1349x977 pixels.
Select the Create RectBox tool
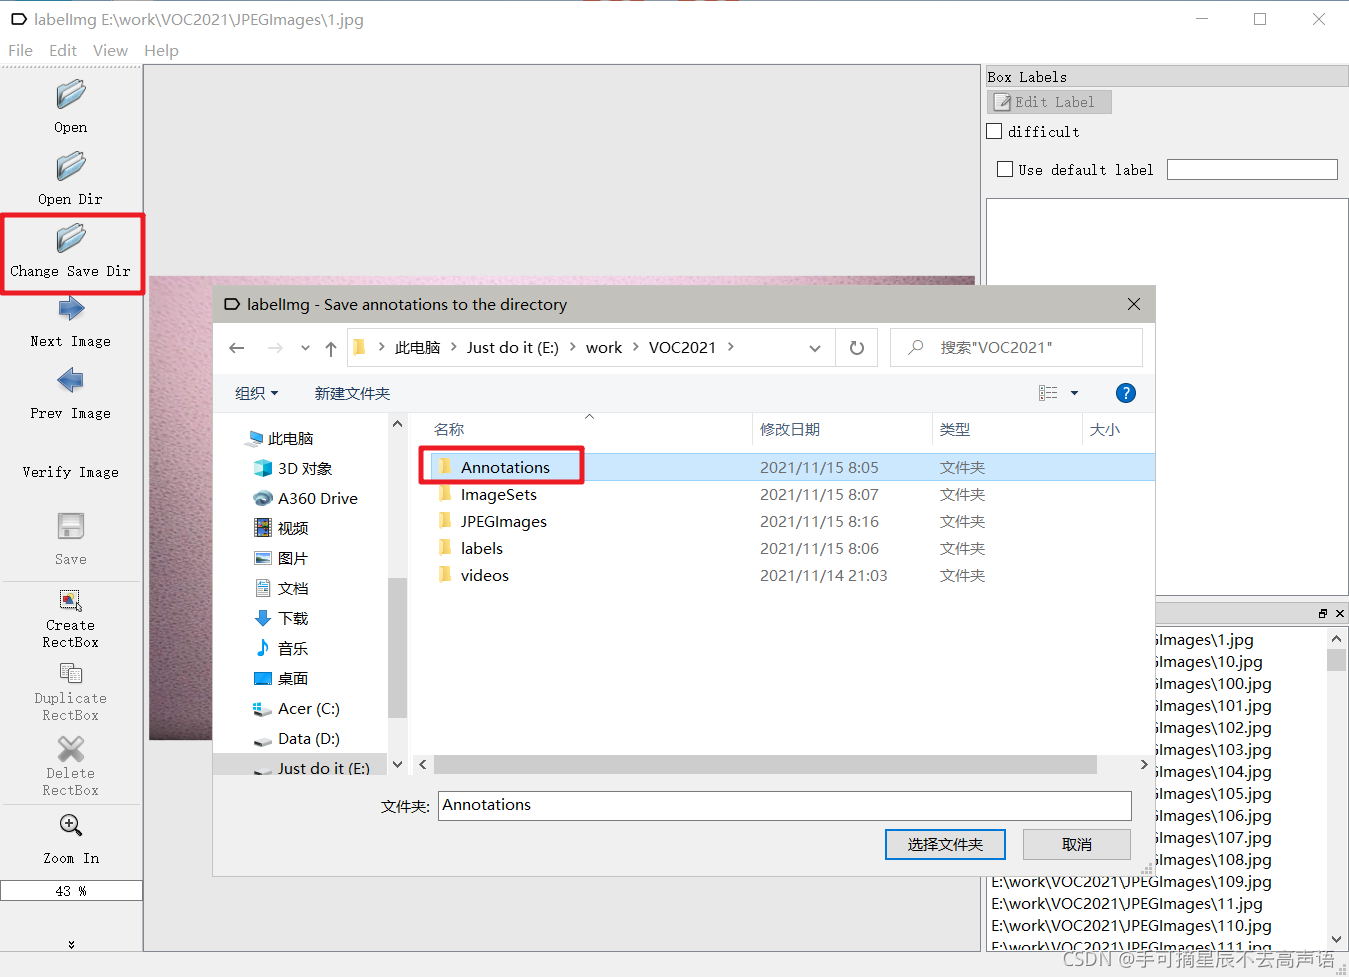click(71, 618)
